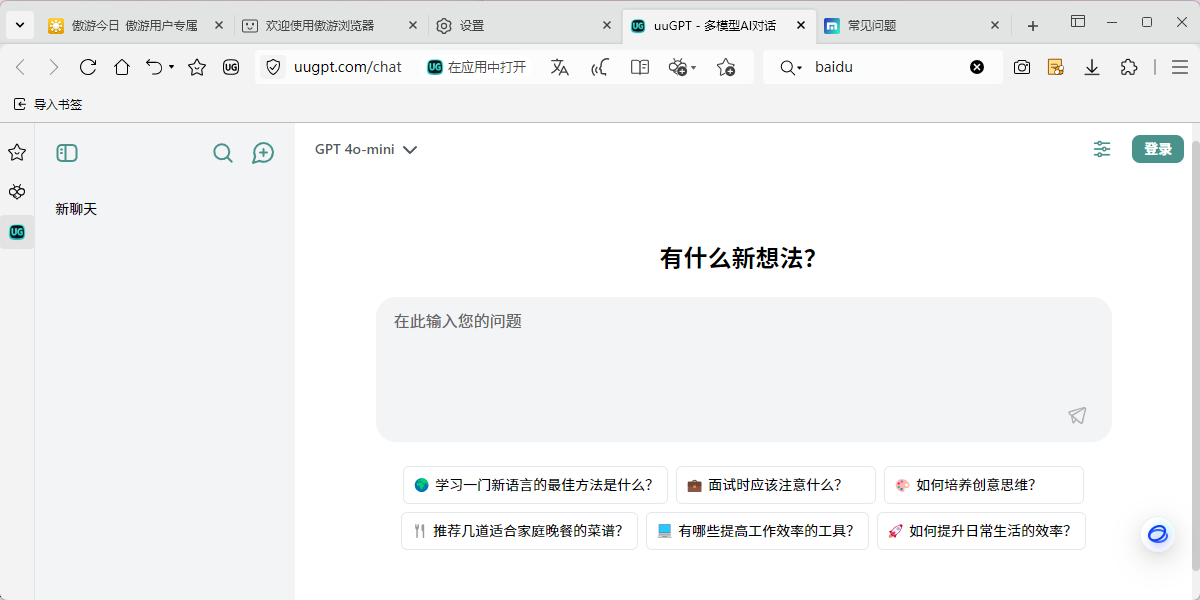Translate the current page
This screenshot has width=1200, height=600.
[559, 67]
